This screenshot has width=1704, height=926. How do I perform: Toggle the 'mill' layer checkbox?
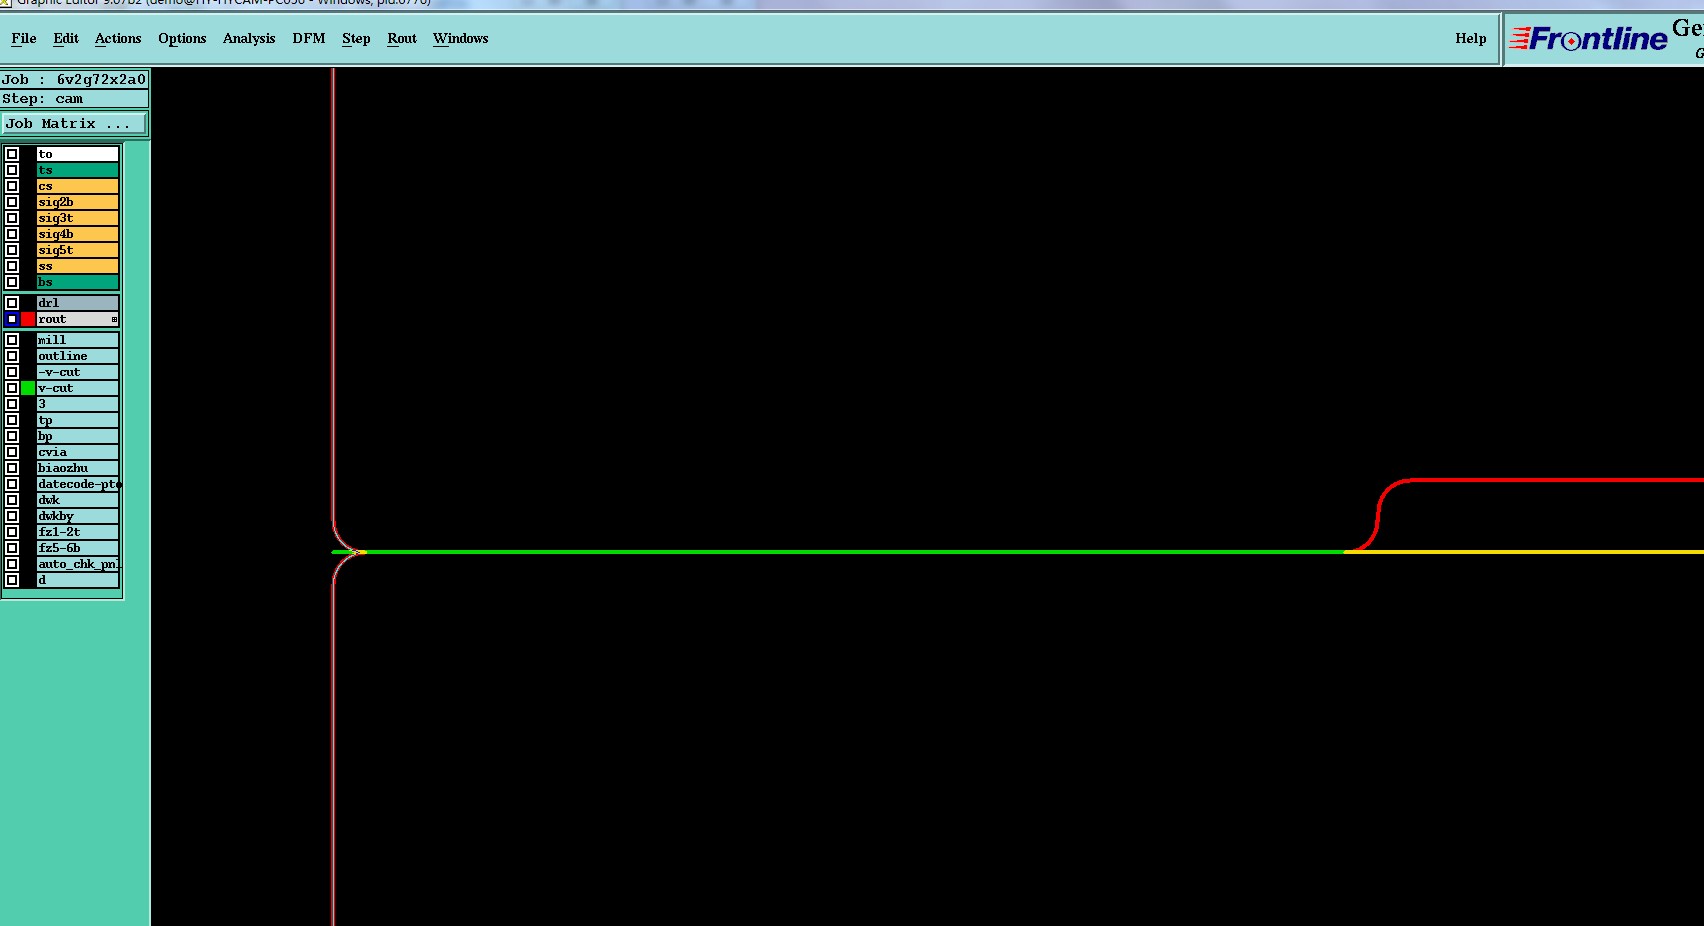pyautogui.click(x=12, y=340)
